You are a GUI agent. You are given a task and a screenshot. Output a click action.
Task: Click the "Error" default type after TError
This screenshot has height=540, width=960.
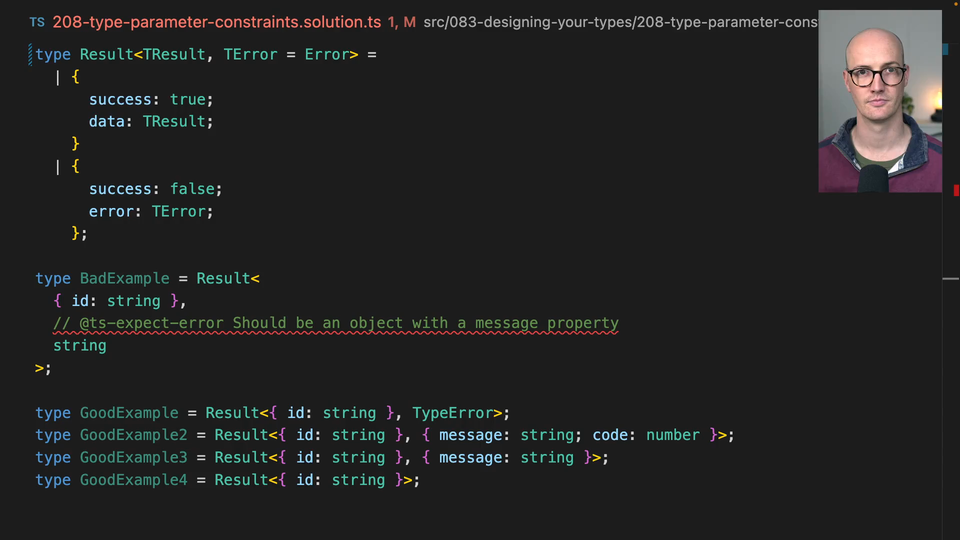(326, 54)
